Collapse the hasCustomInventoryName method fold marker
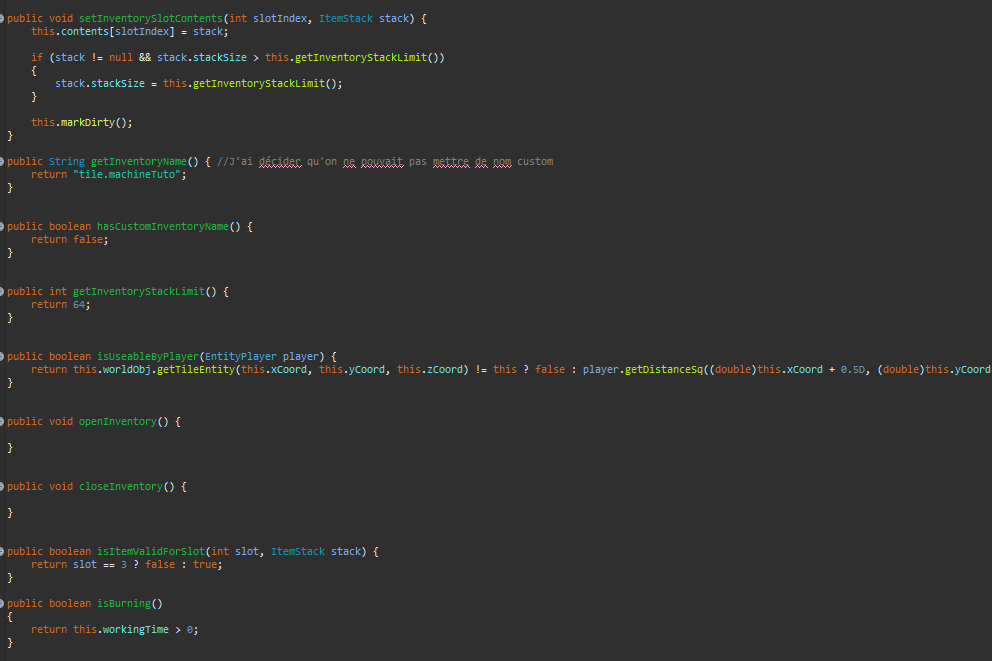The width and height of the screenshot is (992, 661). coord(2,226)
